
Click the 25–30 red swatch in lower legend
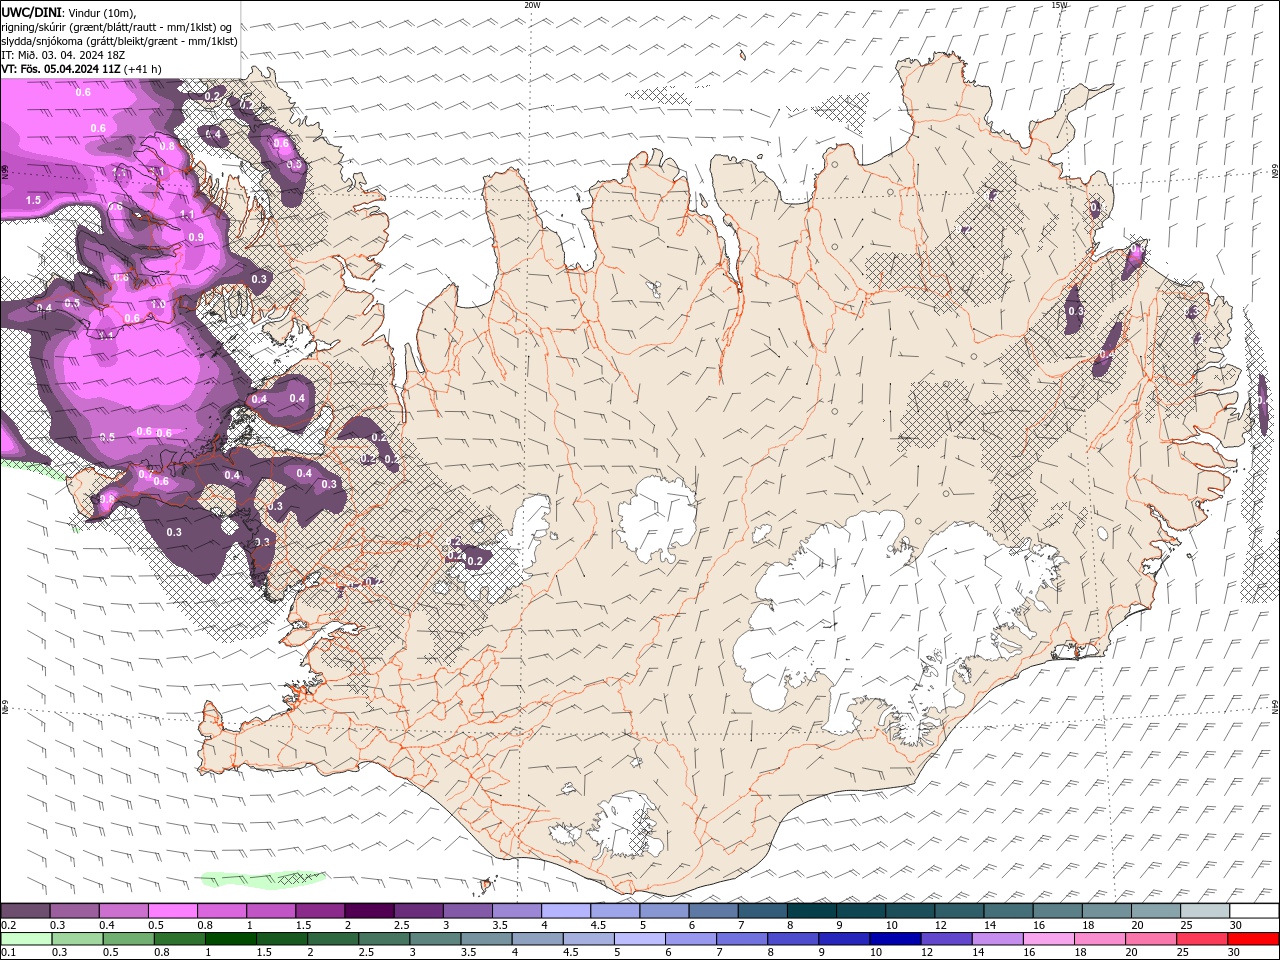tap(1202, 939)
